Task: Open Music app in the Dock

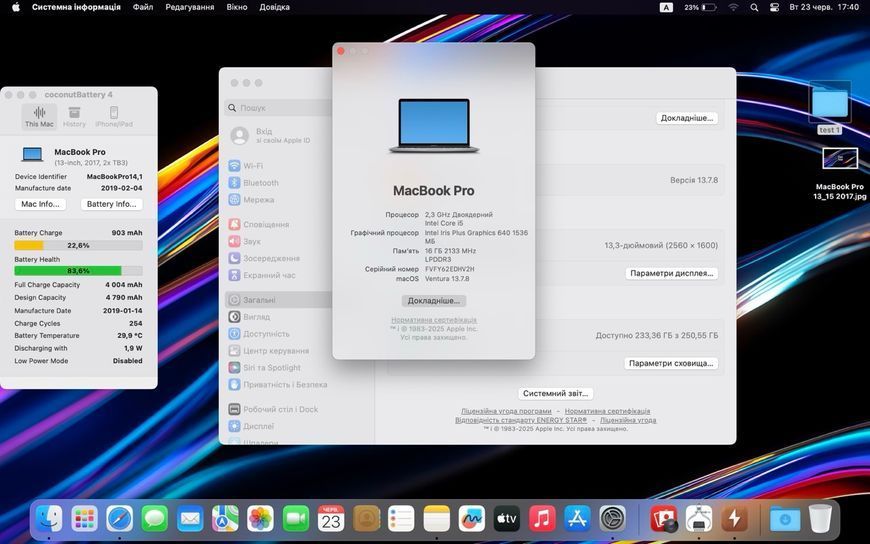Action: (x=542, y=519)
